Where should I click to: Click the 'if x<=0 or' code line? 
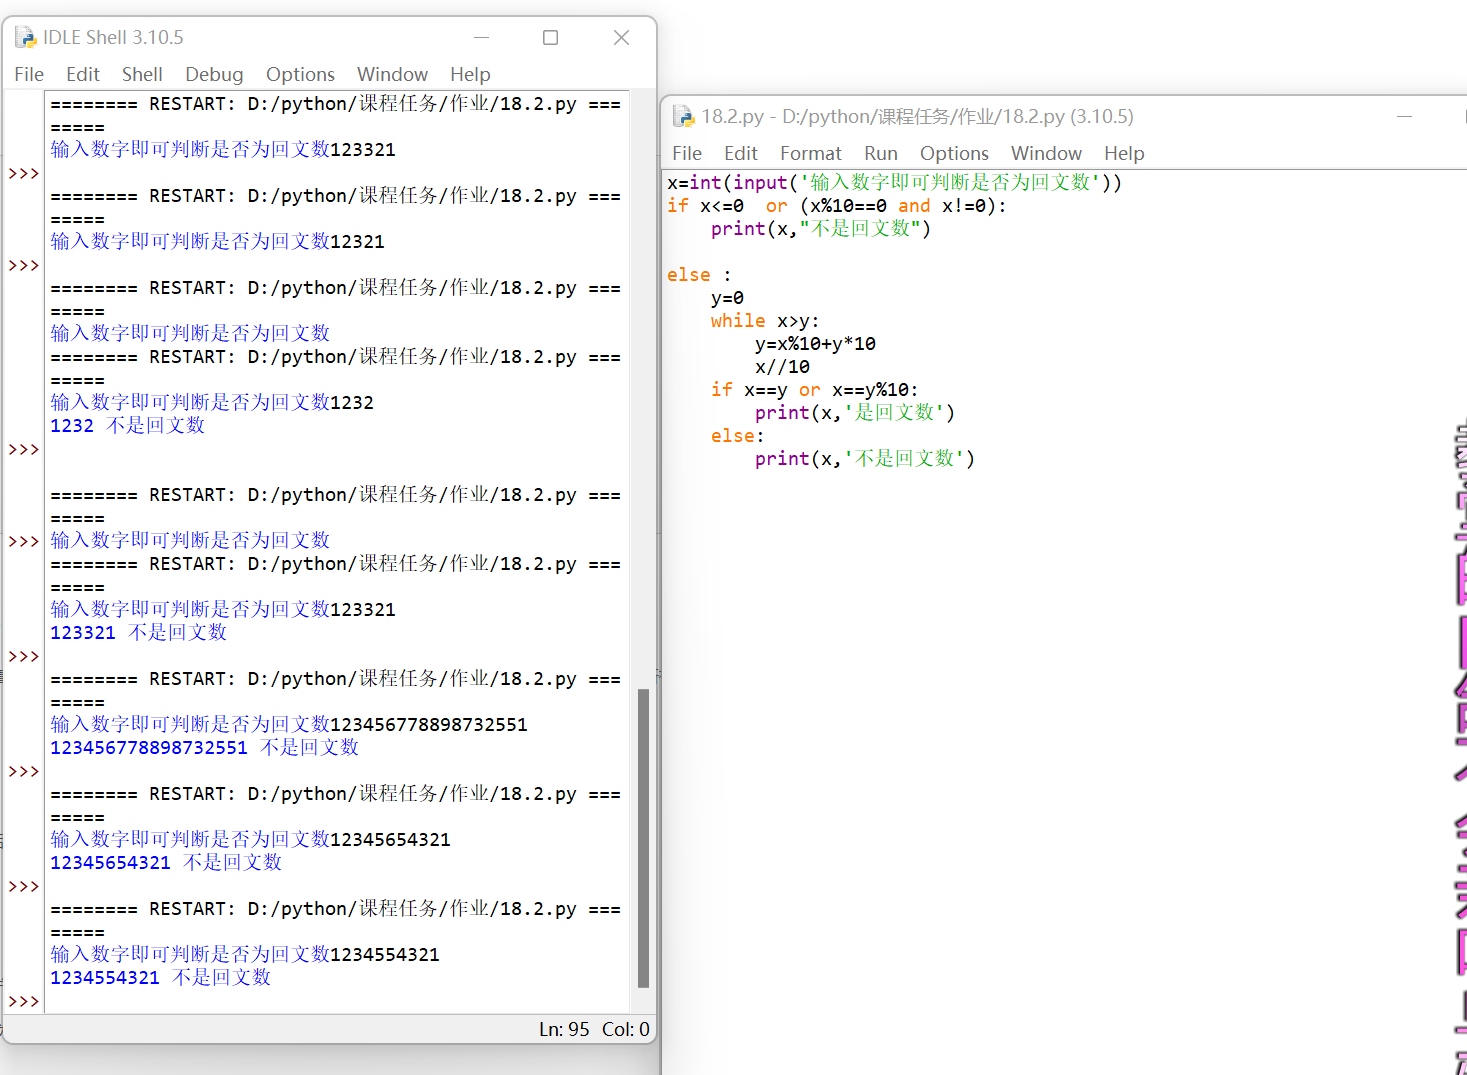pos(837,205)
